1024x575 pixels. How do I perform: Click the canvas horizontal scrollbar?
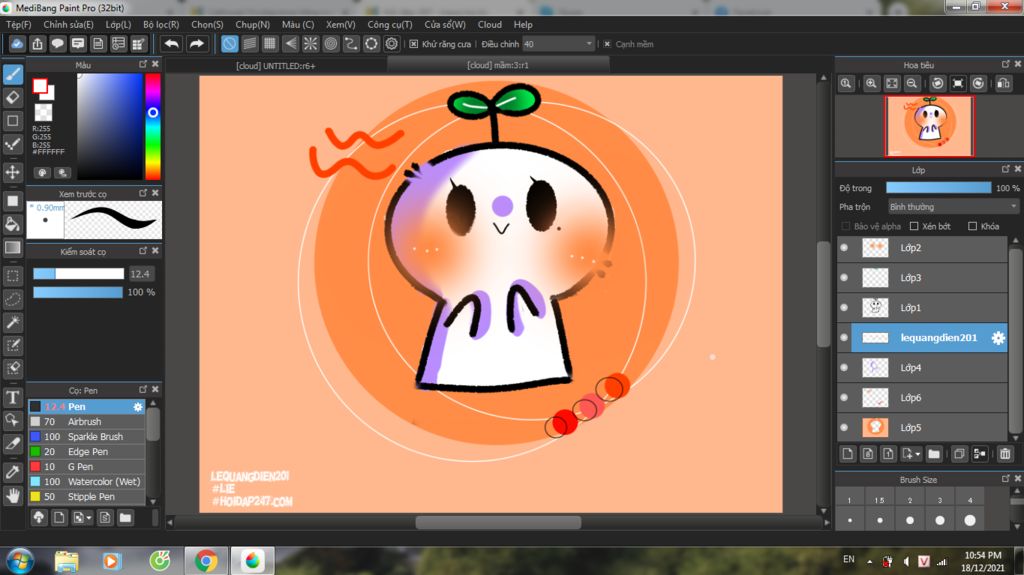click(x=498, y=522)
